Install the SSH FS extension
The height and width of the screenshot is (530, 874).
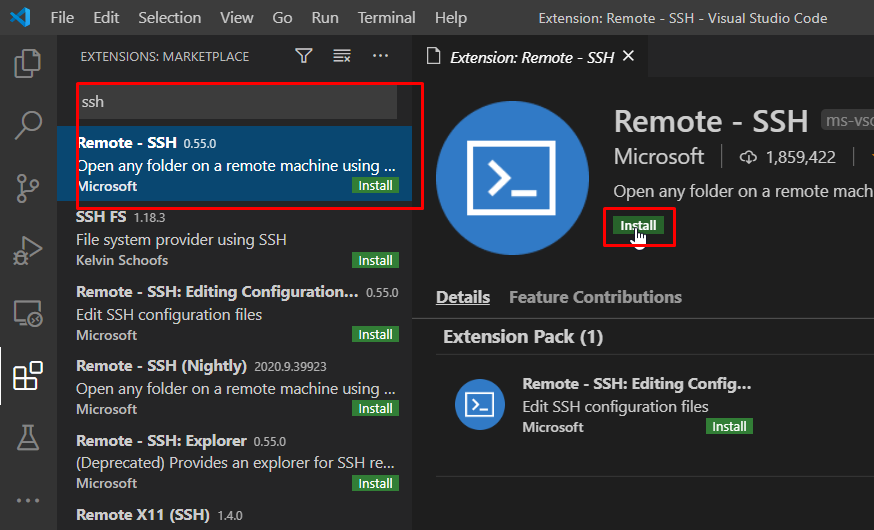(x=375, y=260)
